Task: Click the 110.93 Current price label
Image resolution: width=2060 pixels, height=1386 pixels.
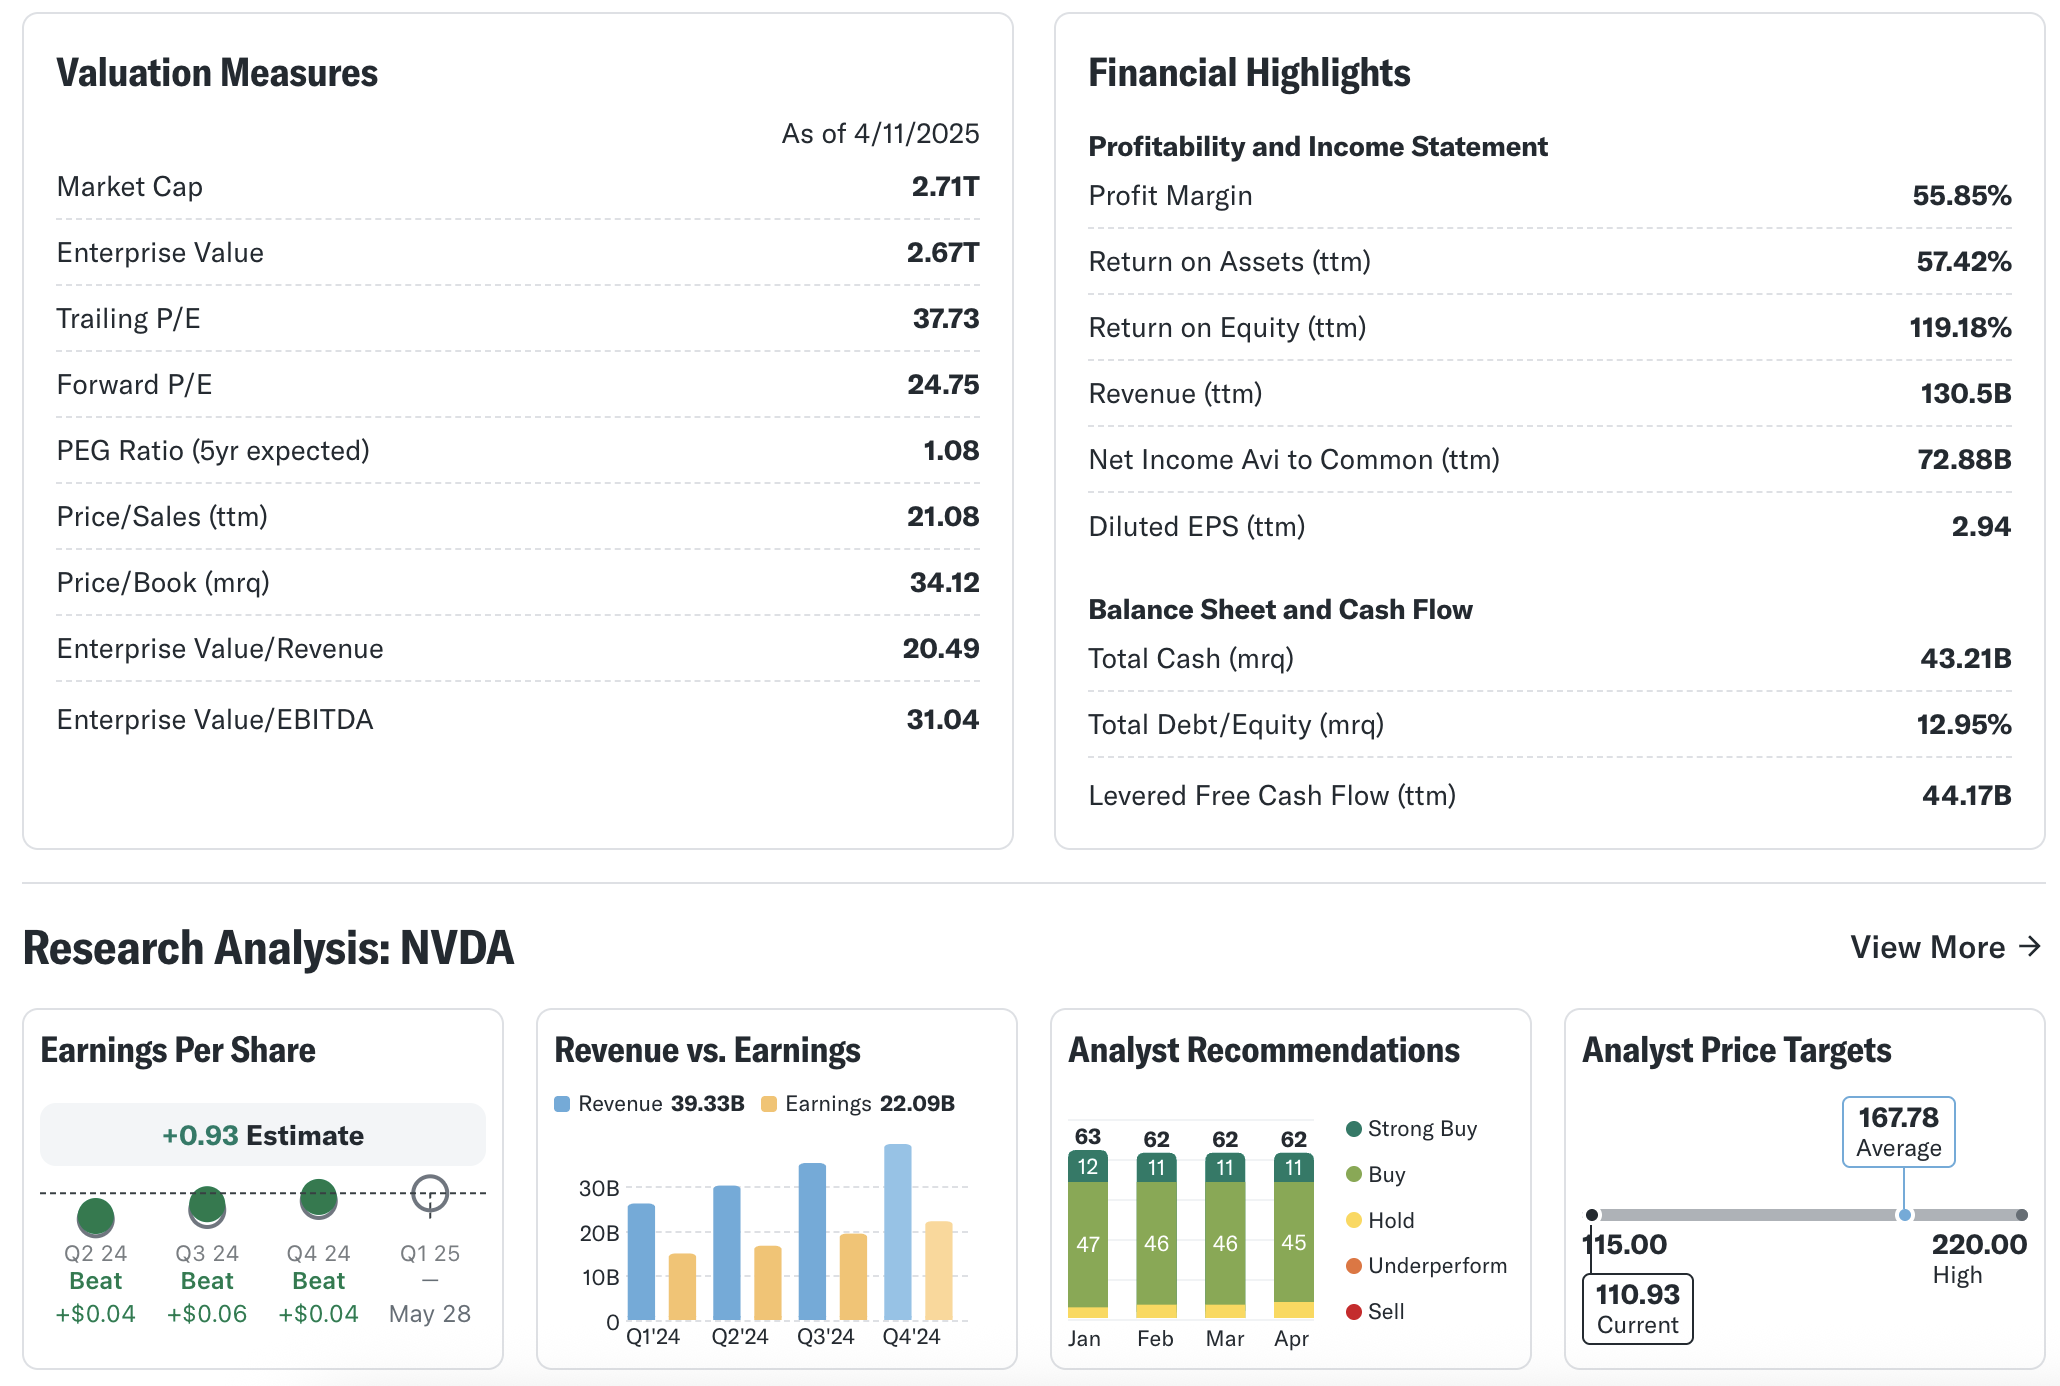Action: [1637, 1308]
